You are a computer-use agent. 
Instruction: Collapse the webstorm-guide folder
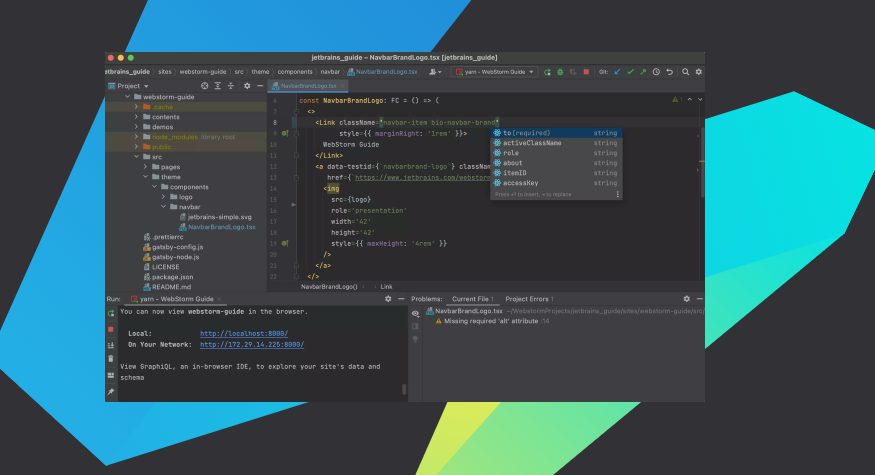(x=128, y=97)
